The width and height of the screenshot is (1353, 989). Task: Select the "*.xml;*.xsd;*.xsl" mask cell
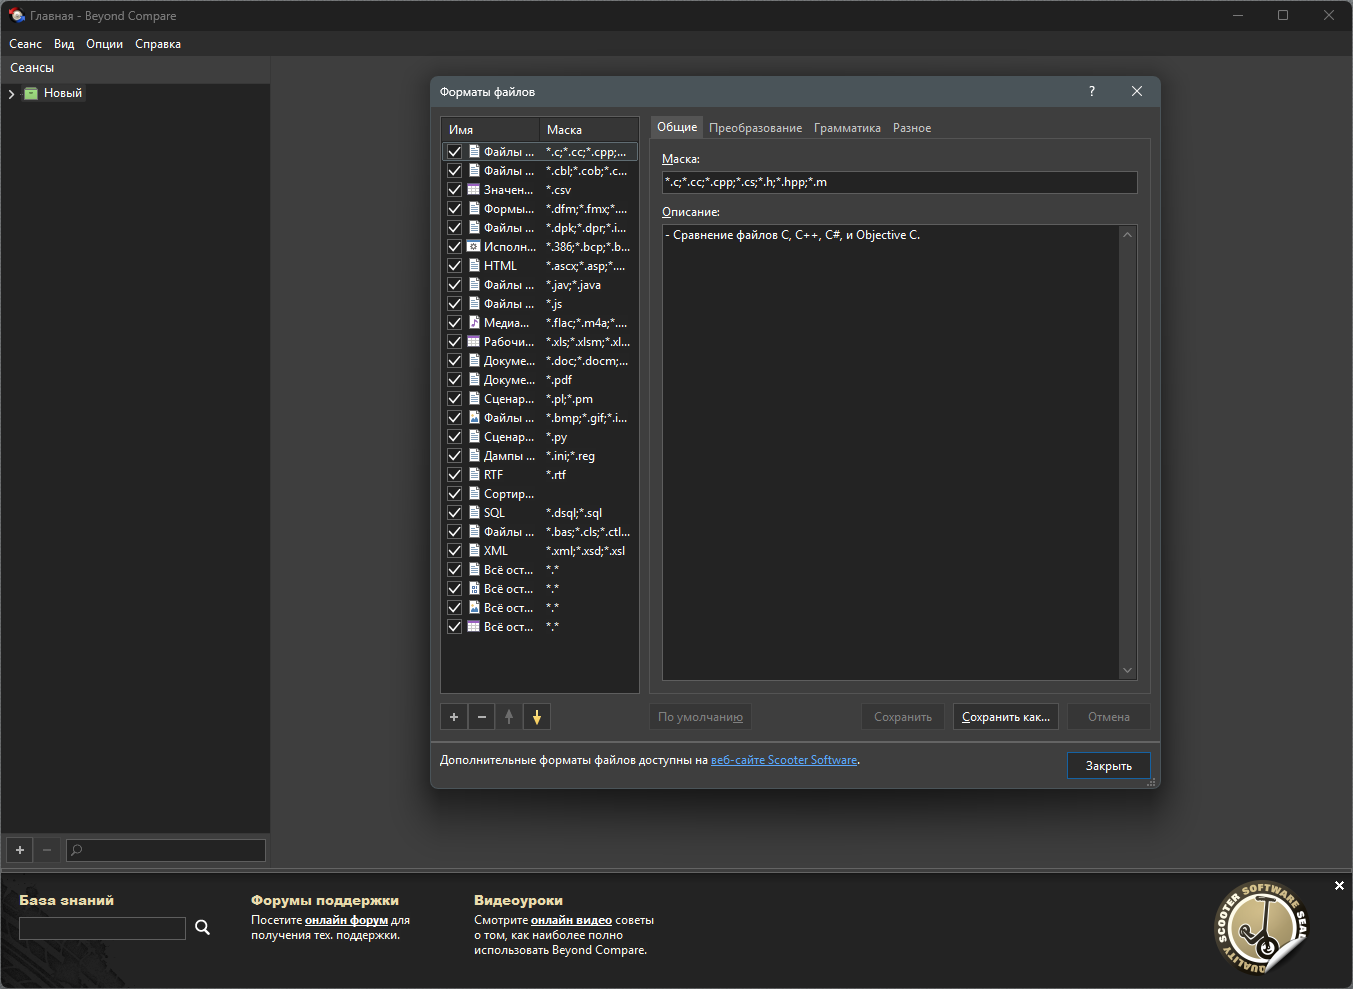pyautogui.click(x=585, y=551)
